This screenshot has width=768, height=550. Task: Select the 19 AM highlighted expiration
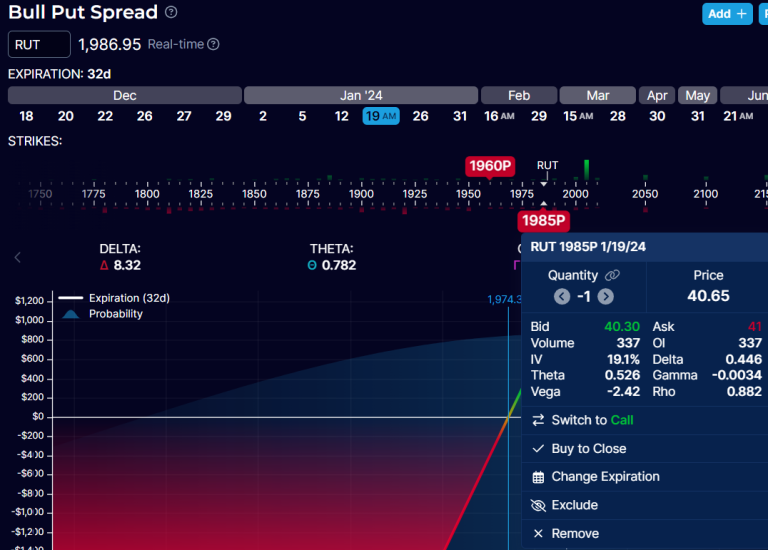[381, 116]
